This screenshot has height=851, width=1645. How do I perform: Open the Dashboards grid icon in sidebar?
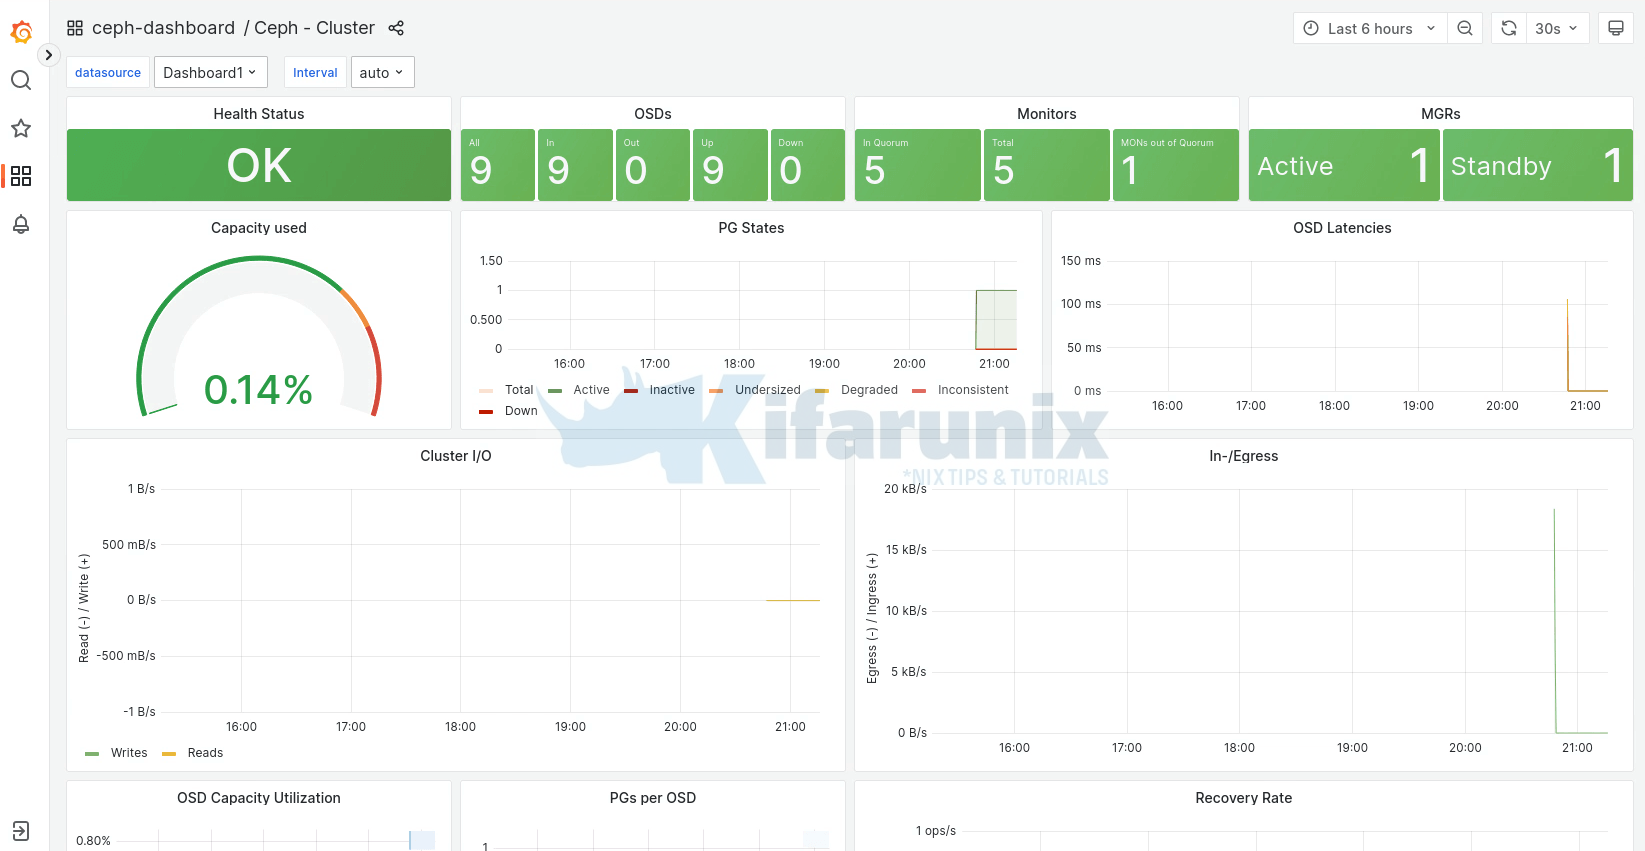point(21,176)
